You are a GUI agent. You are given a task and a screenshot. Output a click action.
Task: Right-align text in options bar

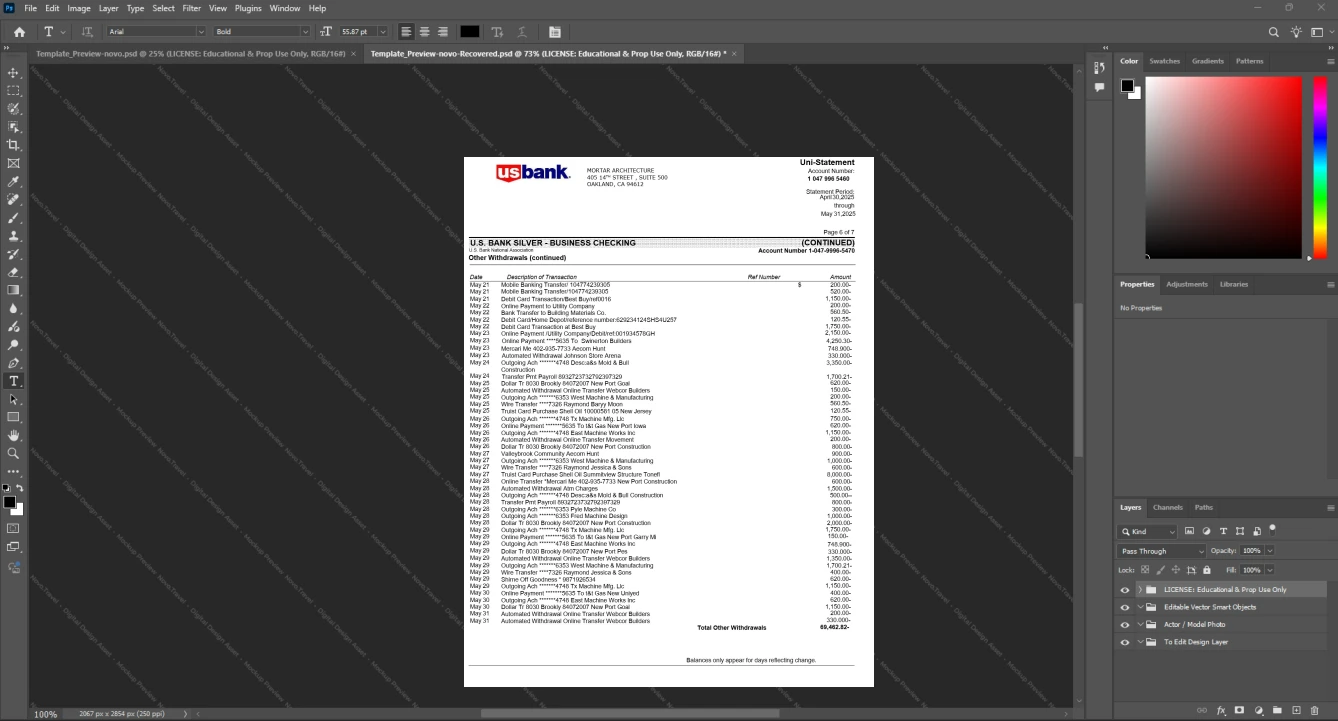(x=443, y=32)
